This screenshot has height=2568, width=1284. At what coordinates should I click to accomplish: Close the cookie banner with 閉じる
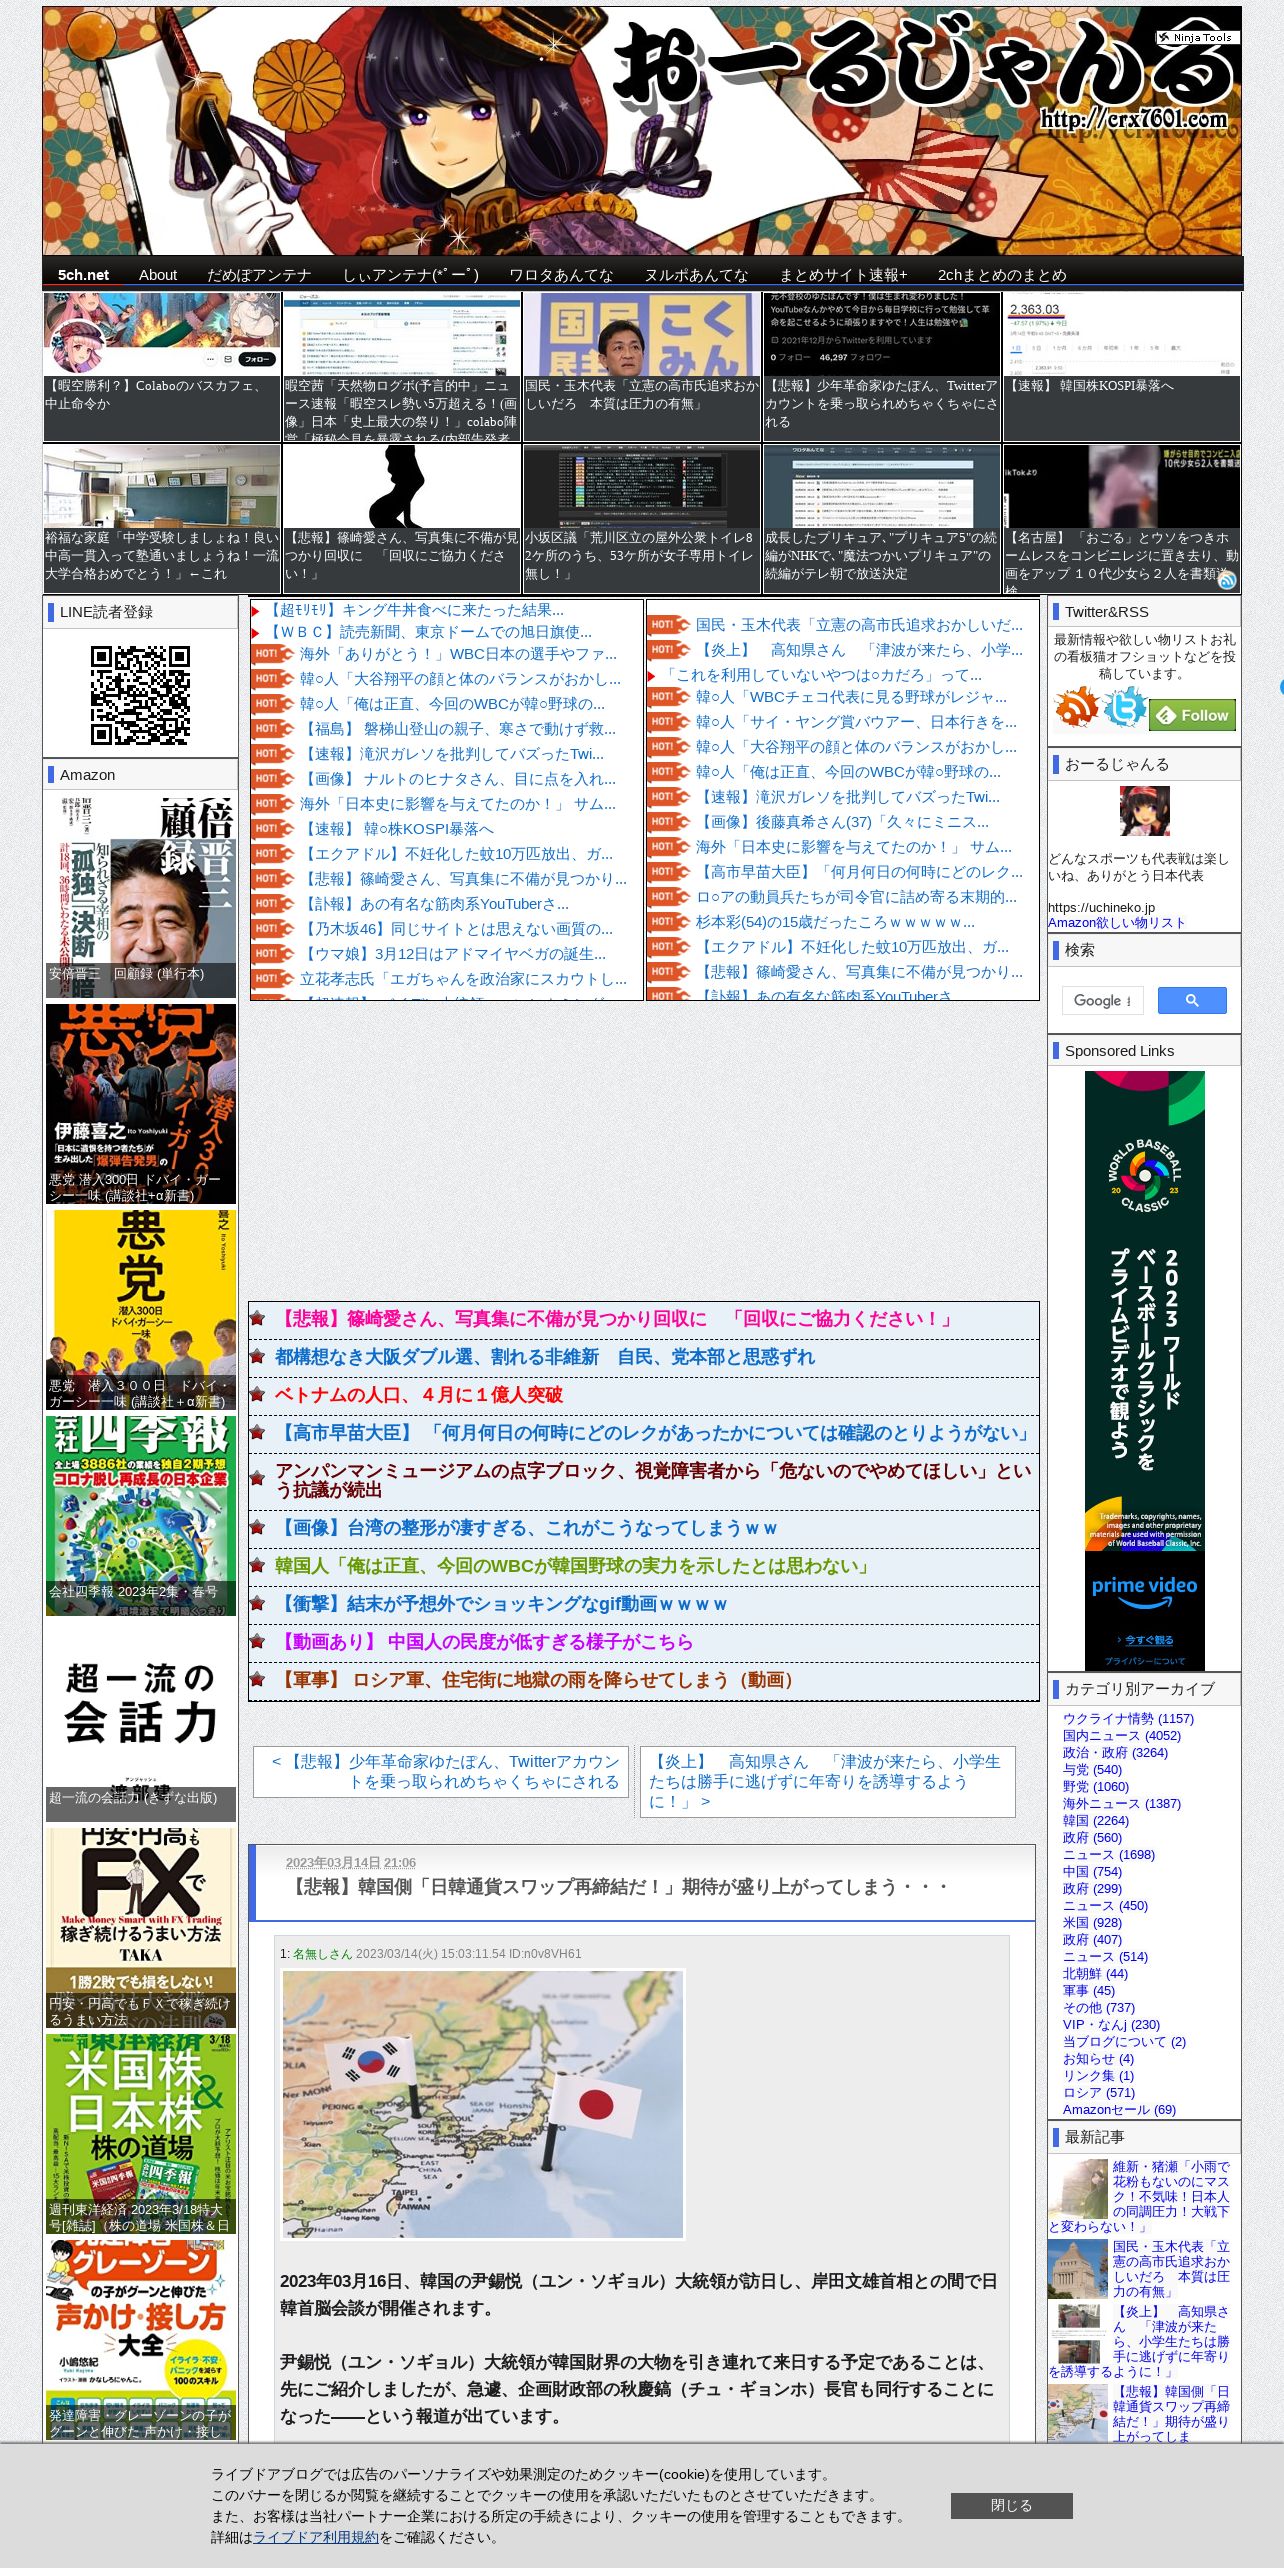point(1011,2506)
